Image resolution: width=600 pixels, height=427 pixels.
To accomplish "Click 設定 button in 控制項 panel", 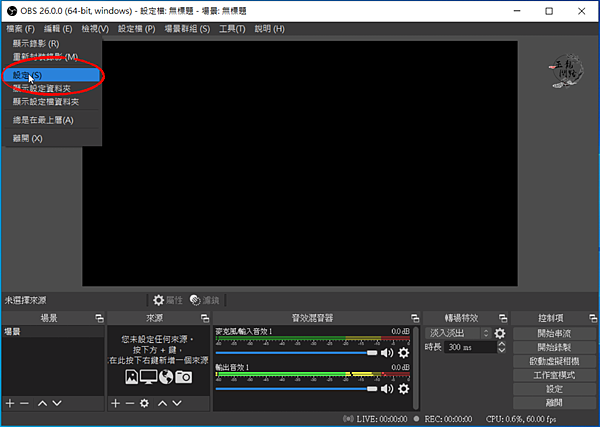I will [554, 389].
